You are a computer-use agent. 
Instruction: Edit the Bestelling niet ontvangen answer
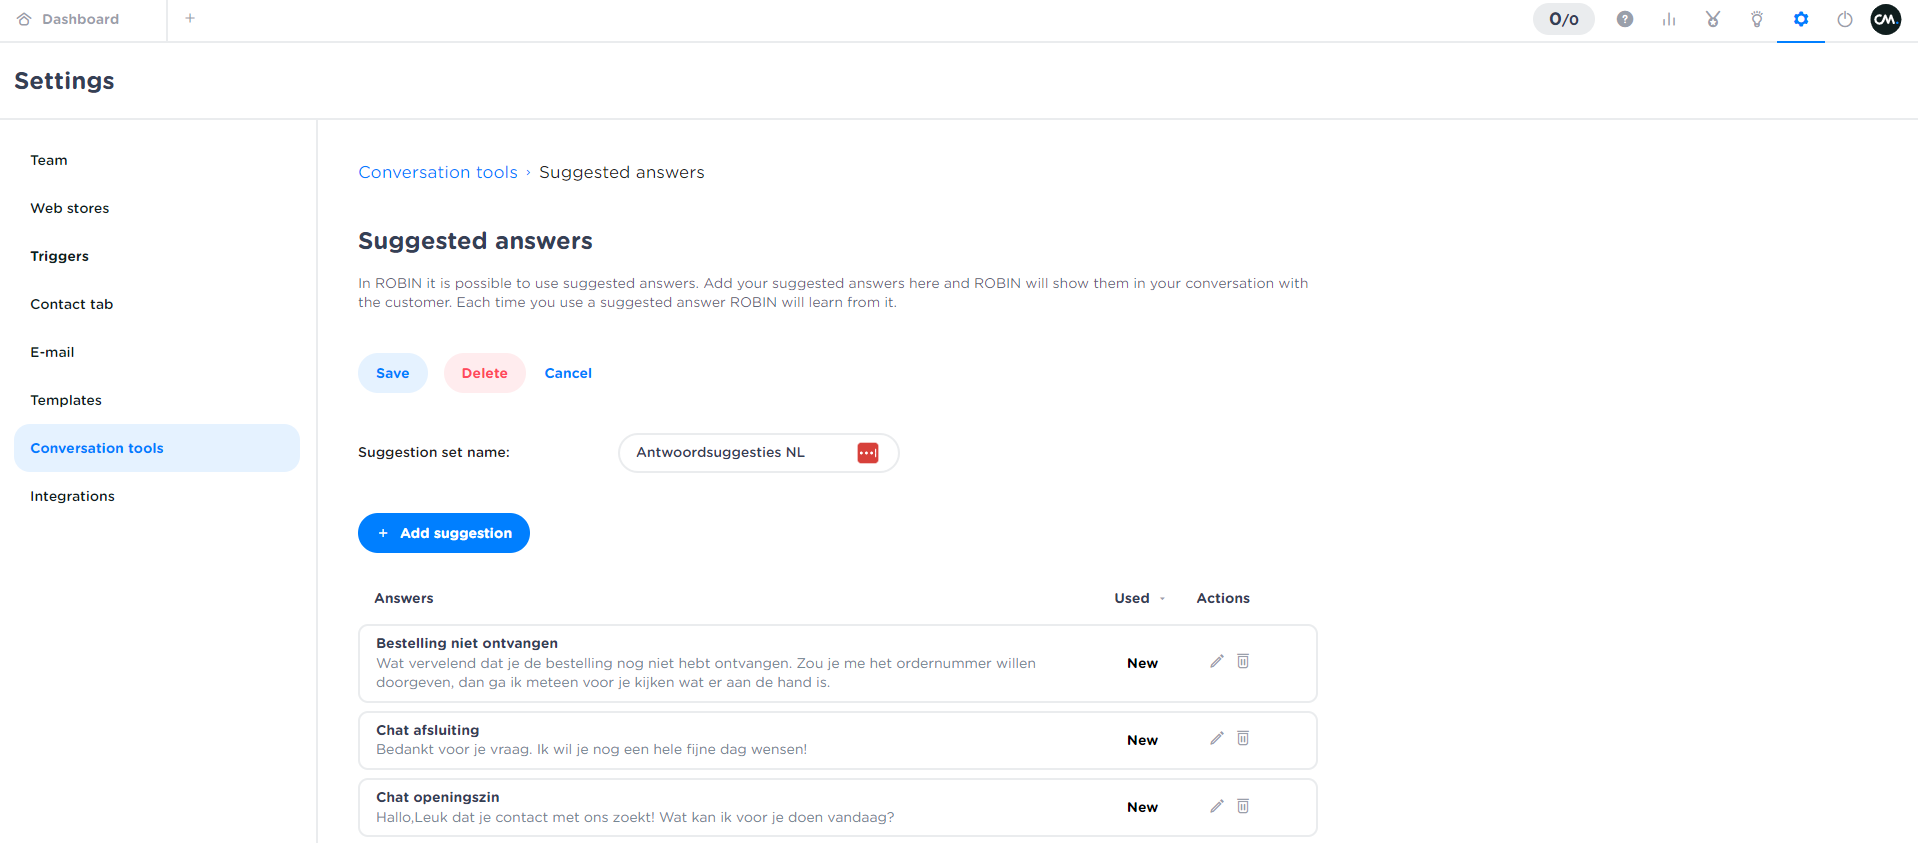point(1217,661)
